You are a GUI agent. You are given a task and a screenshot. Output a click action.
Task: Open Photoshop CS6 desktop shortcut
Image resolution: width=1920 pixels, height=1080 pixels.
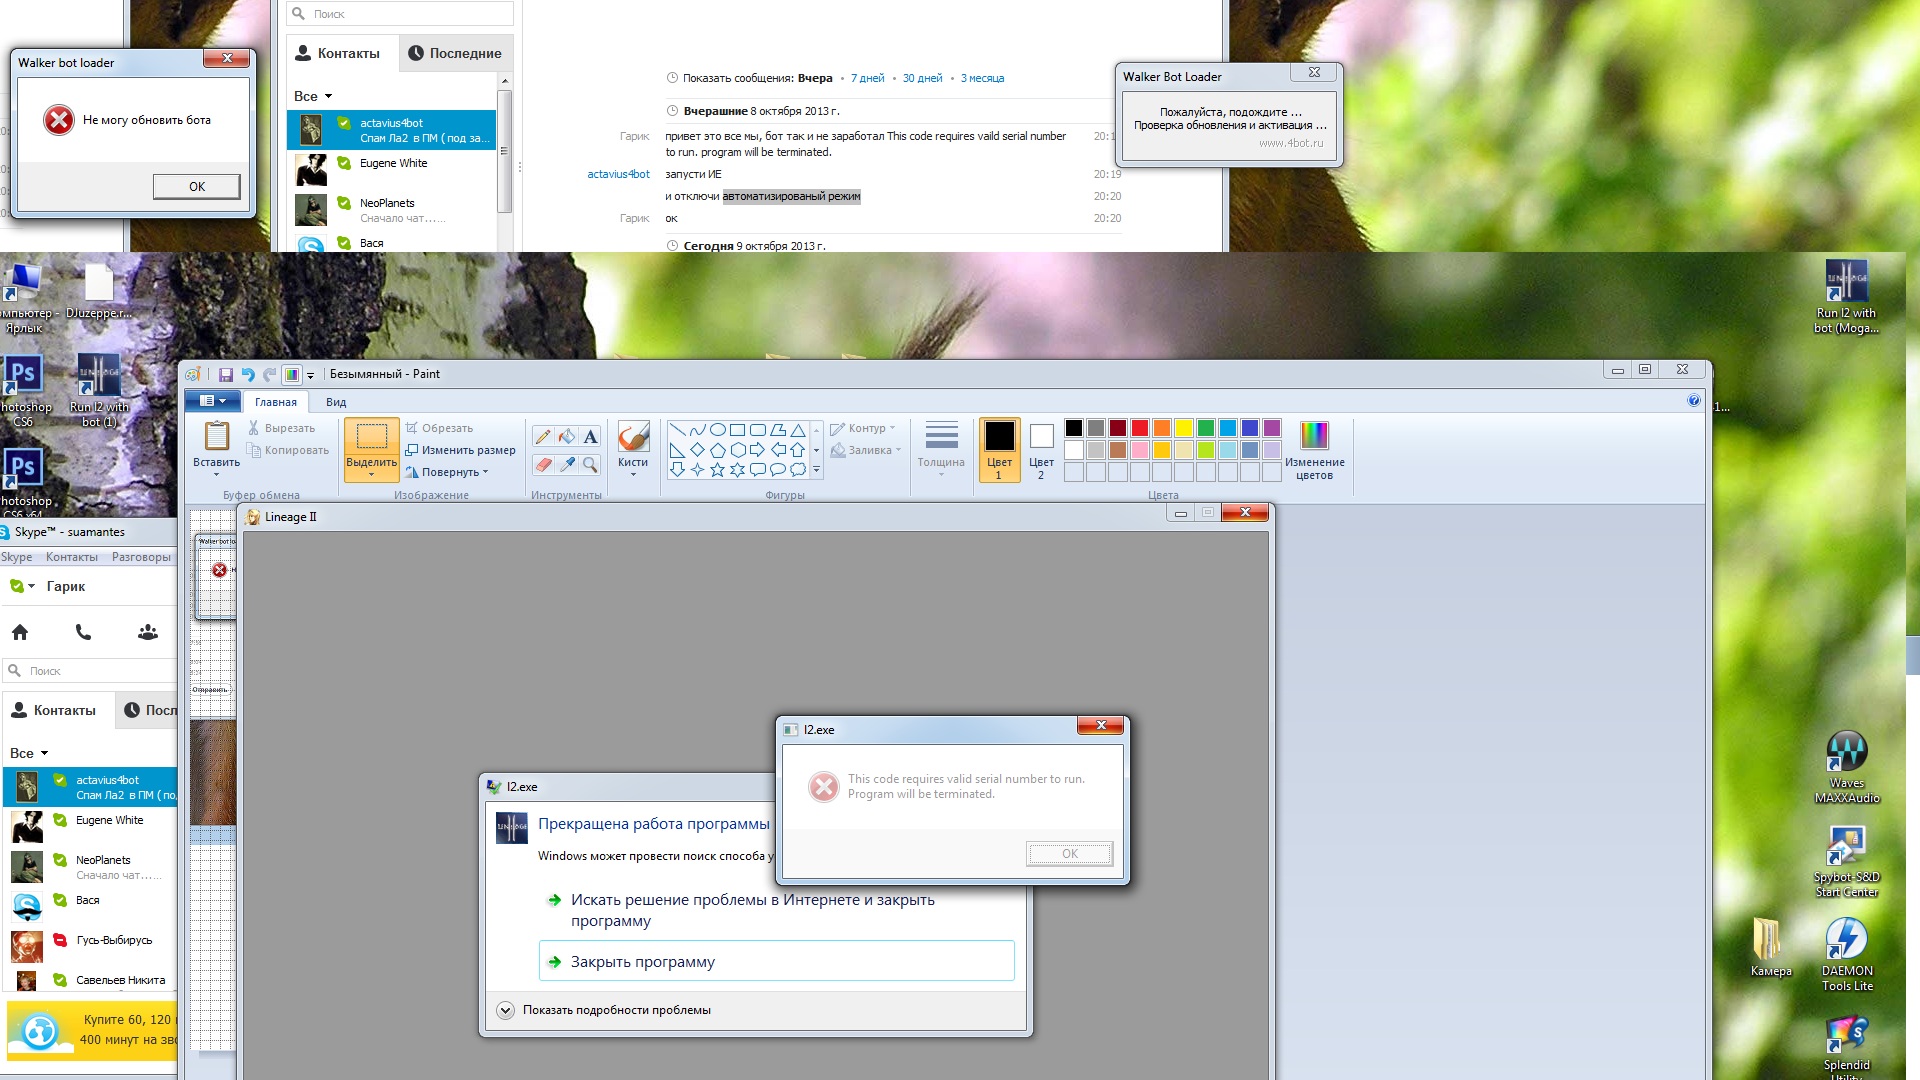click(x=24, y=390)
